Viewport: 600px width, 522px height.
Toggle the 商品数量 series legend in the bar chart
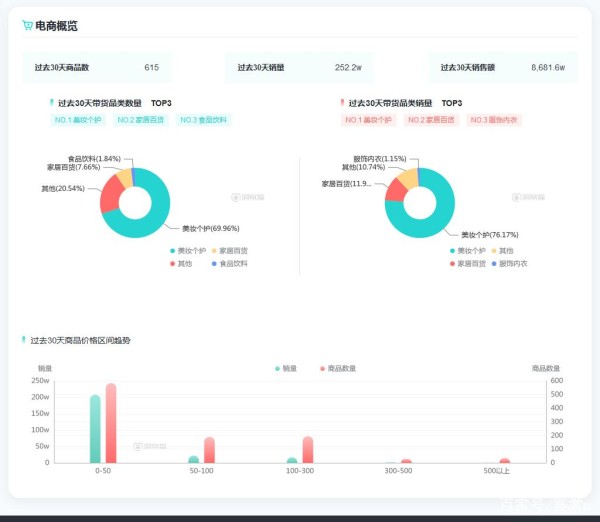(336, 368)
